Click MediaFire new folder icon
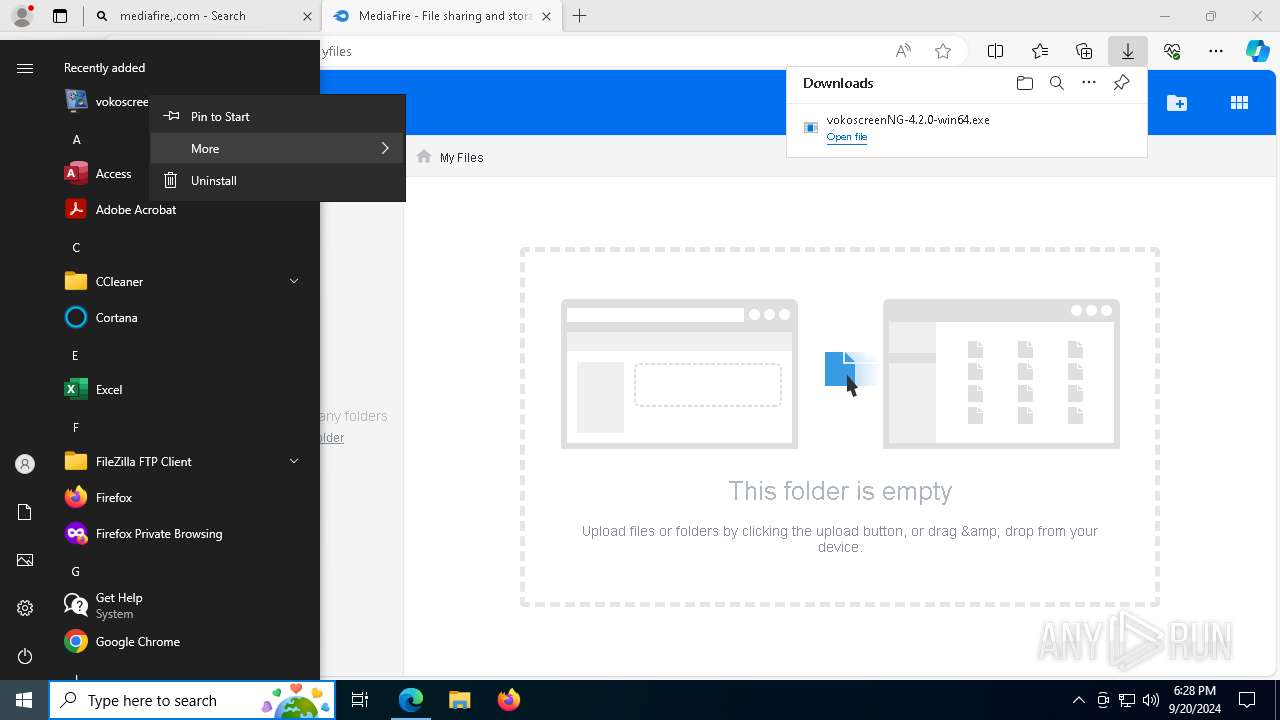Image resolution: width=1280 pixels, height=720 pixels. (1177, 103)
